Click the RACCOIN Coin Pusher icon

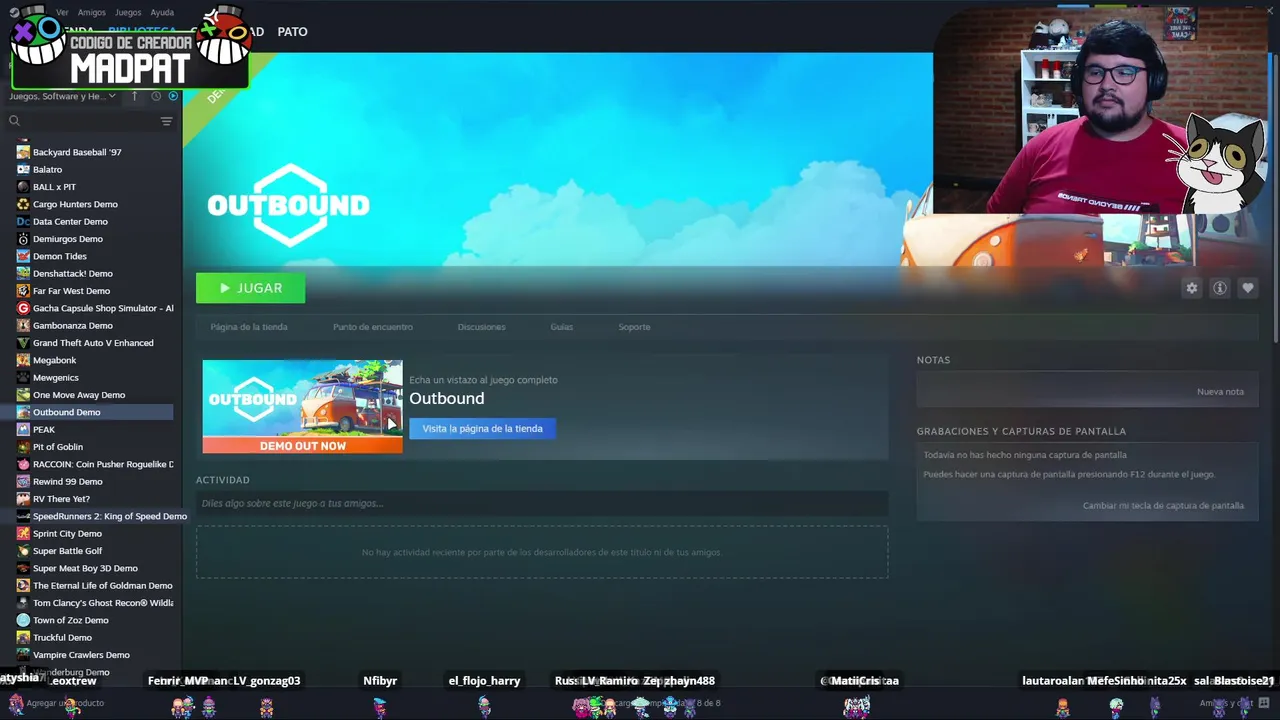tap(23, 464)
